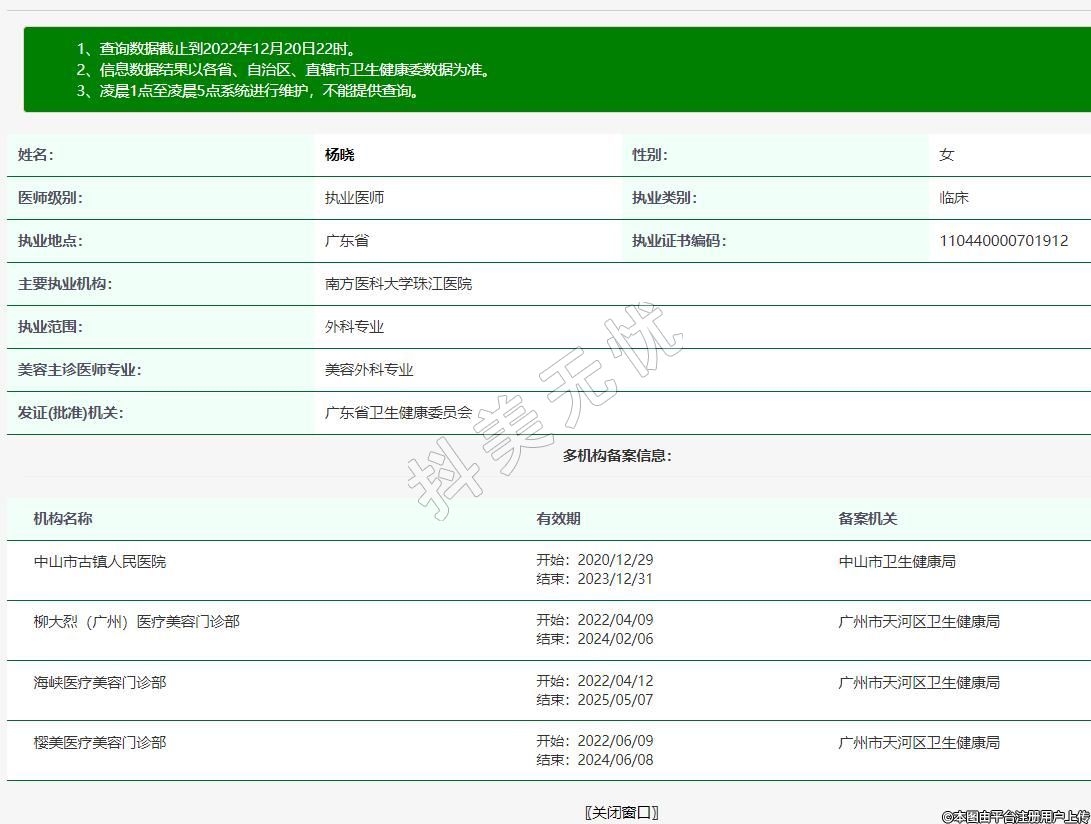Click the 备案机关 column header

pyautogui.click(x=867, y=519)
